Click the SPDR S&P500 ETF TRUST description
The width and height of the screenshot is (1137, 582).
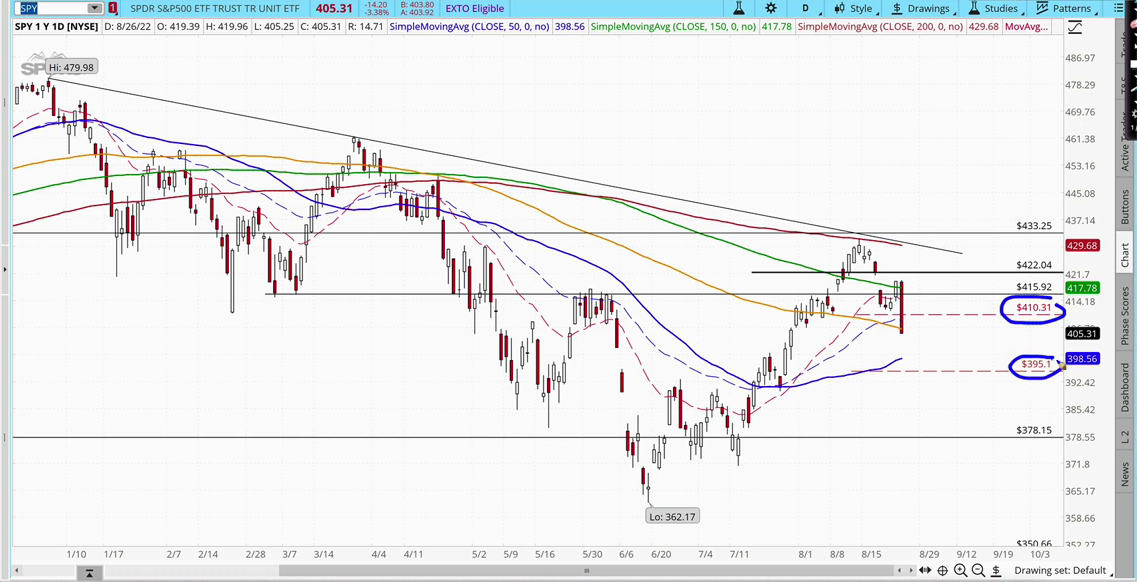coord(216,9)
